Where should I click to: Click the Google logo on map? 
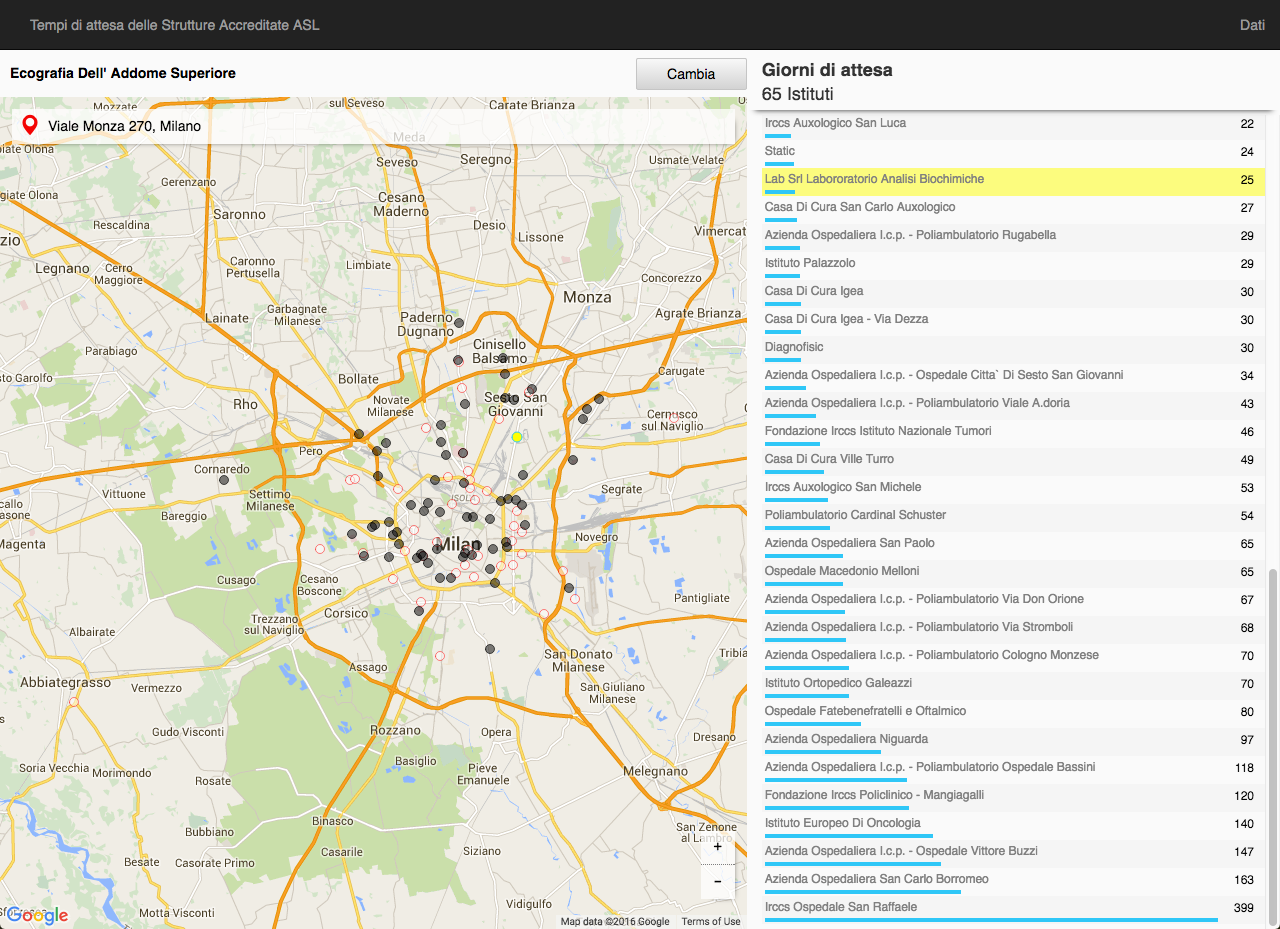click(37, 915)
